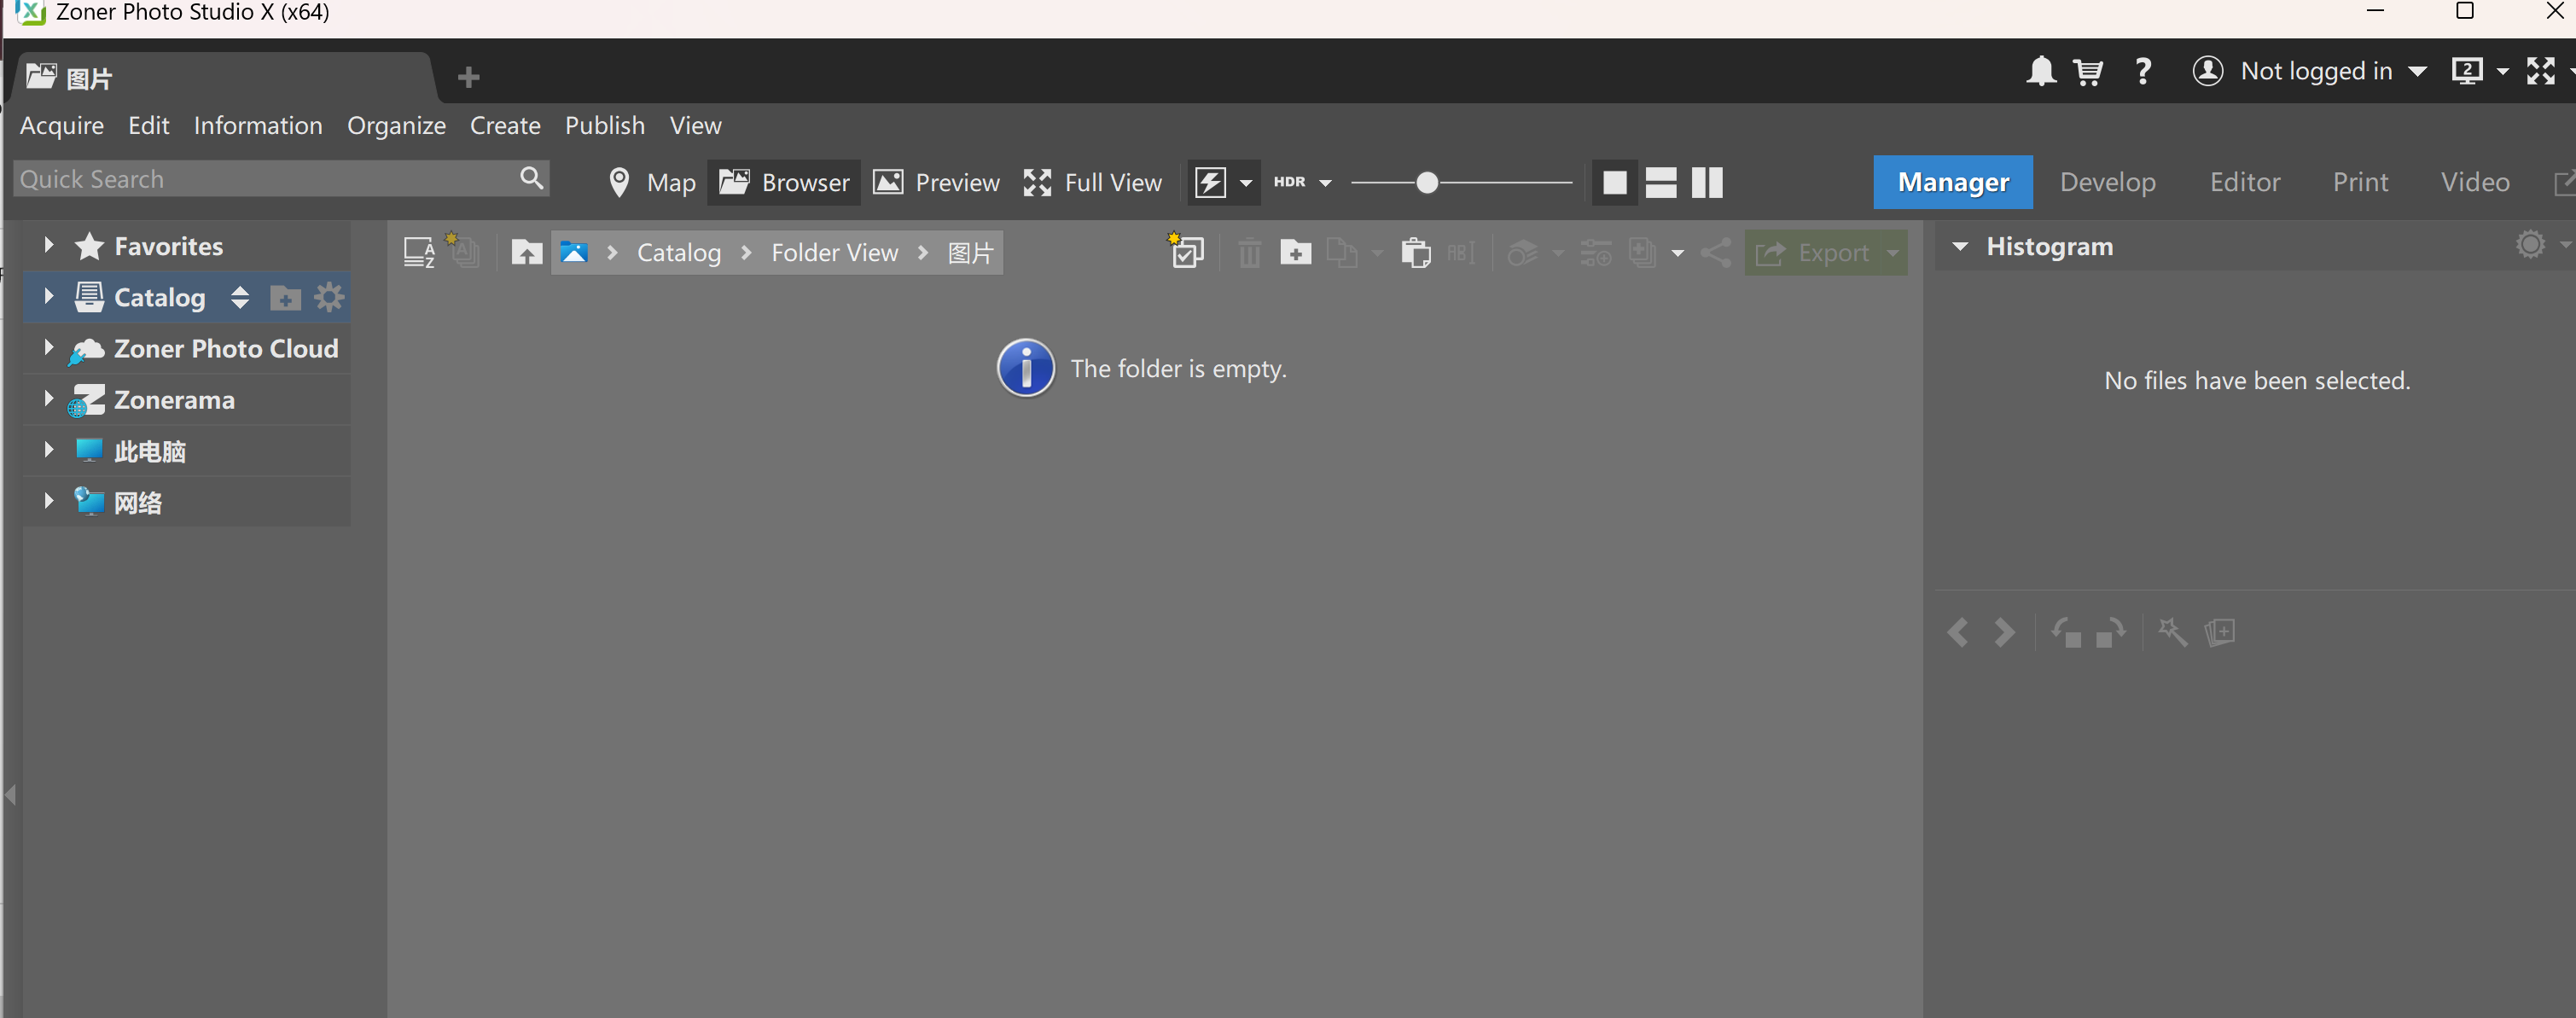This screenshot has width=2576, height=1018.
Task: Click the add to stack pages icon
Action: point(2219,632)
